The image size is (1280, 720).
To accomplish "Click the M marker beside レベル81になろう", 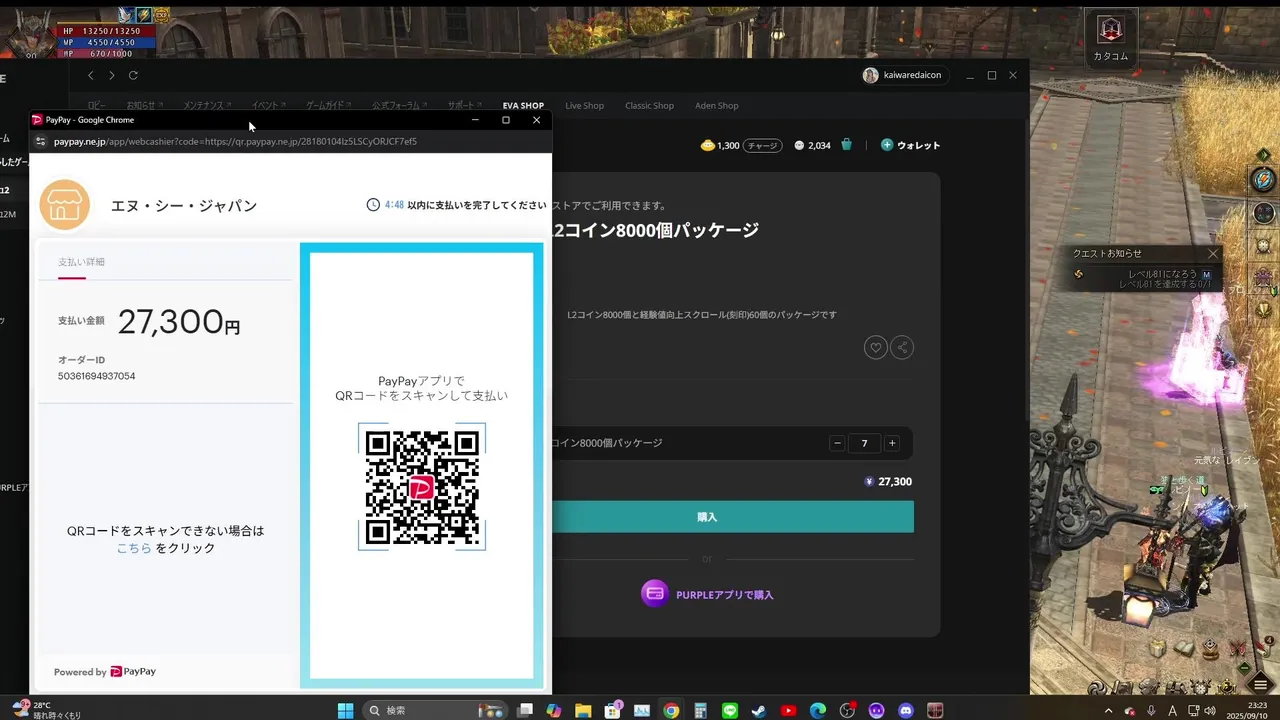I will [x=1207, y=274].
